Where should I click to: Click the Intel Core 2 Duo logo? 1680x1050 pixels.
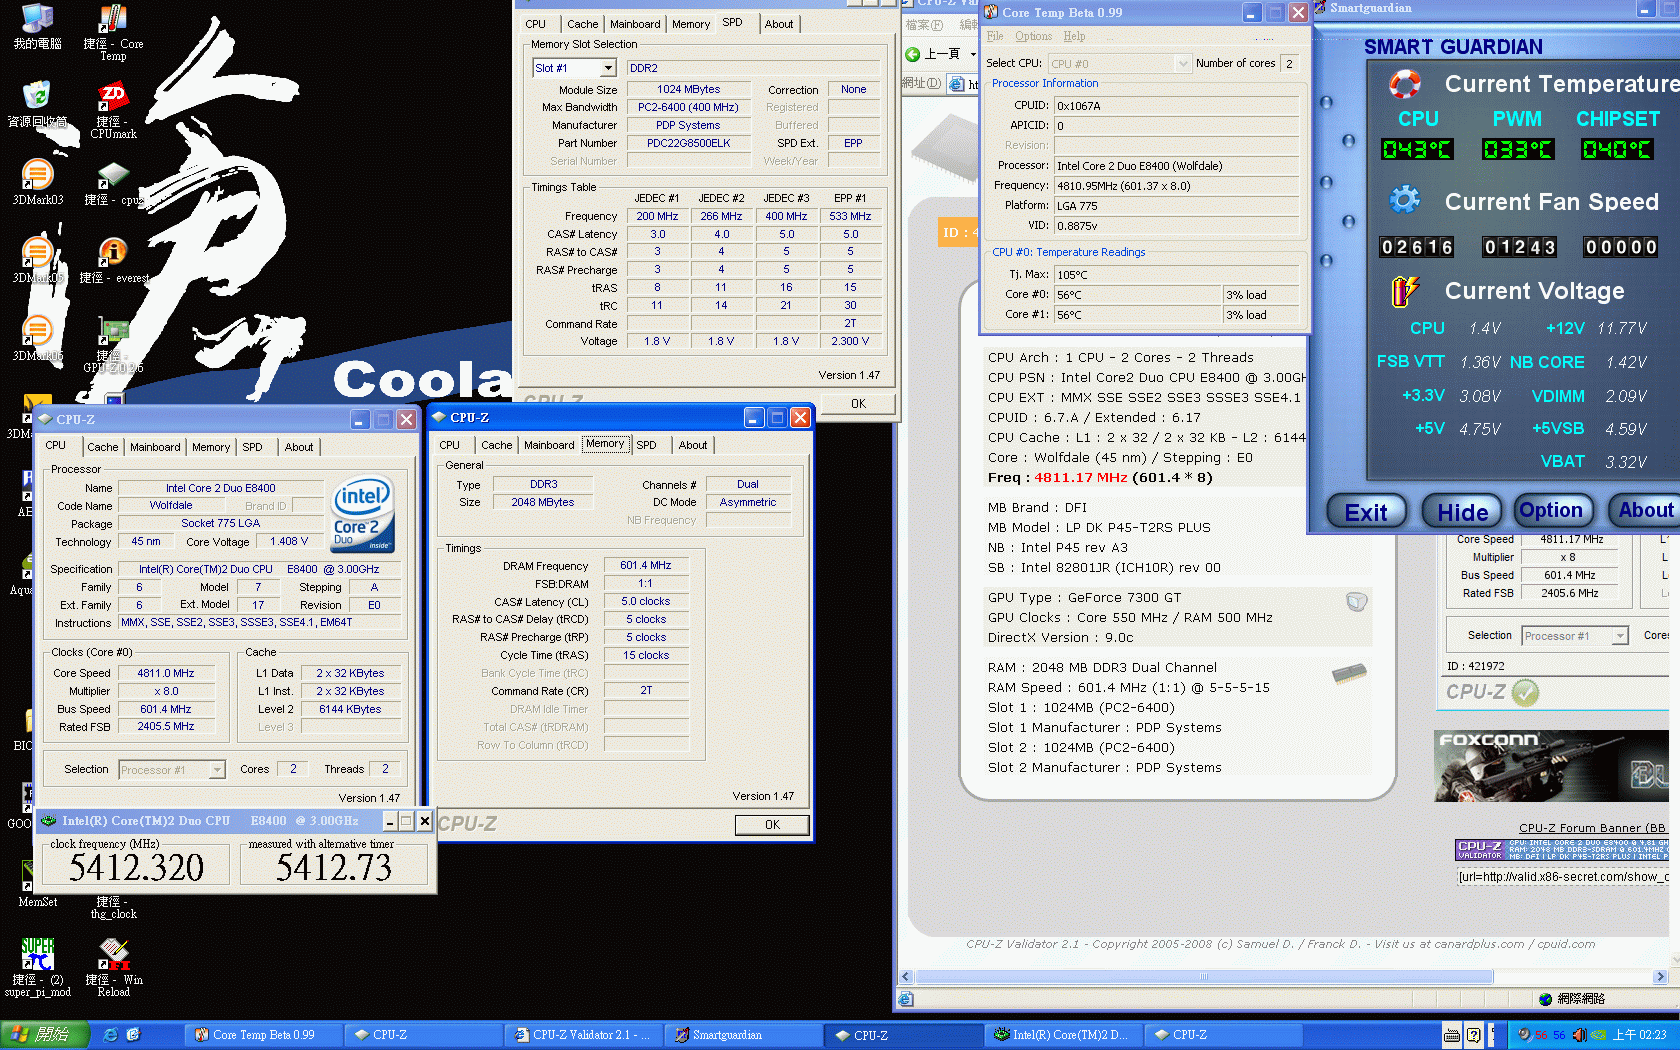363,514
